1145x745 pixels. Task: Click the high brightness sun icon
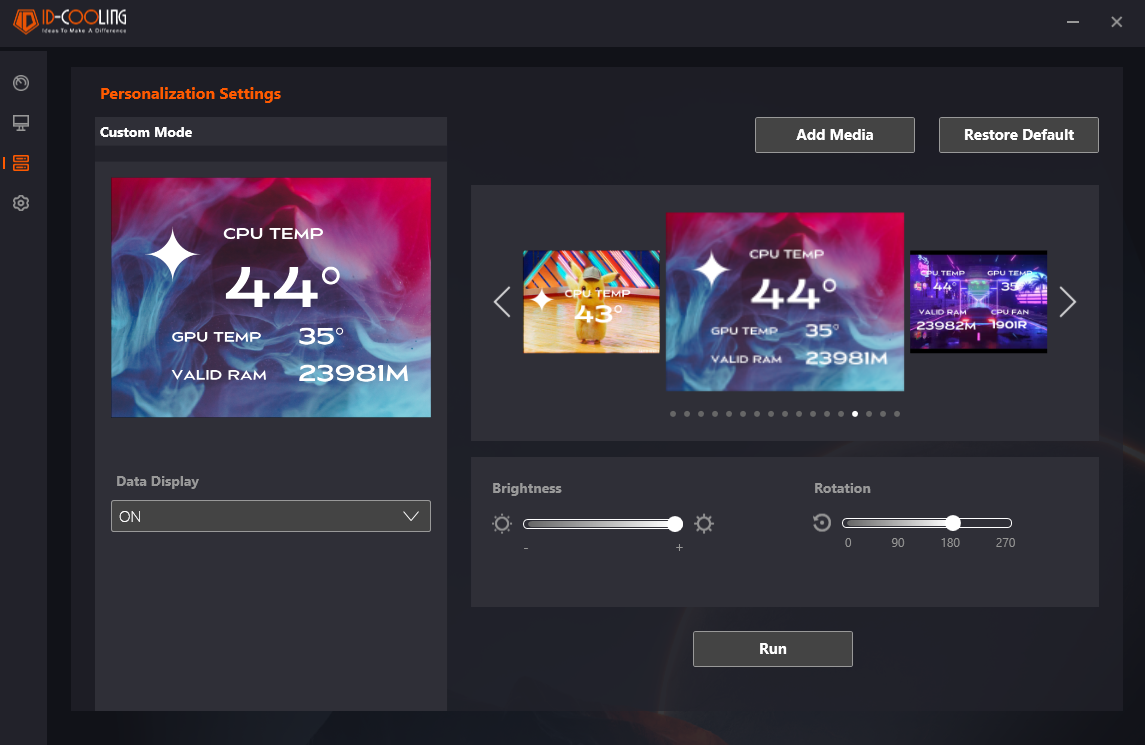coord(704,524)
